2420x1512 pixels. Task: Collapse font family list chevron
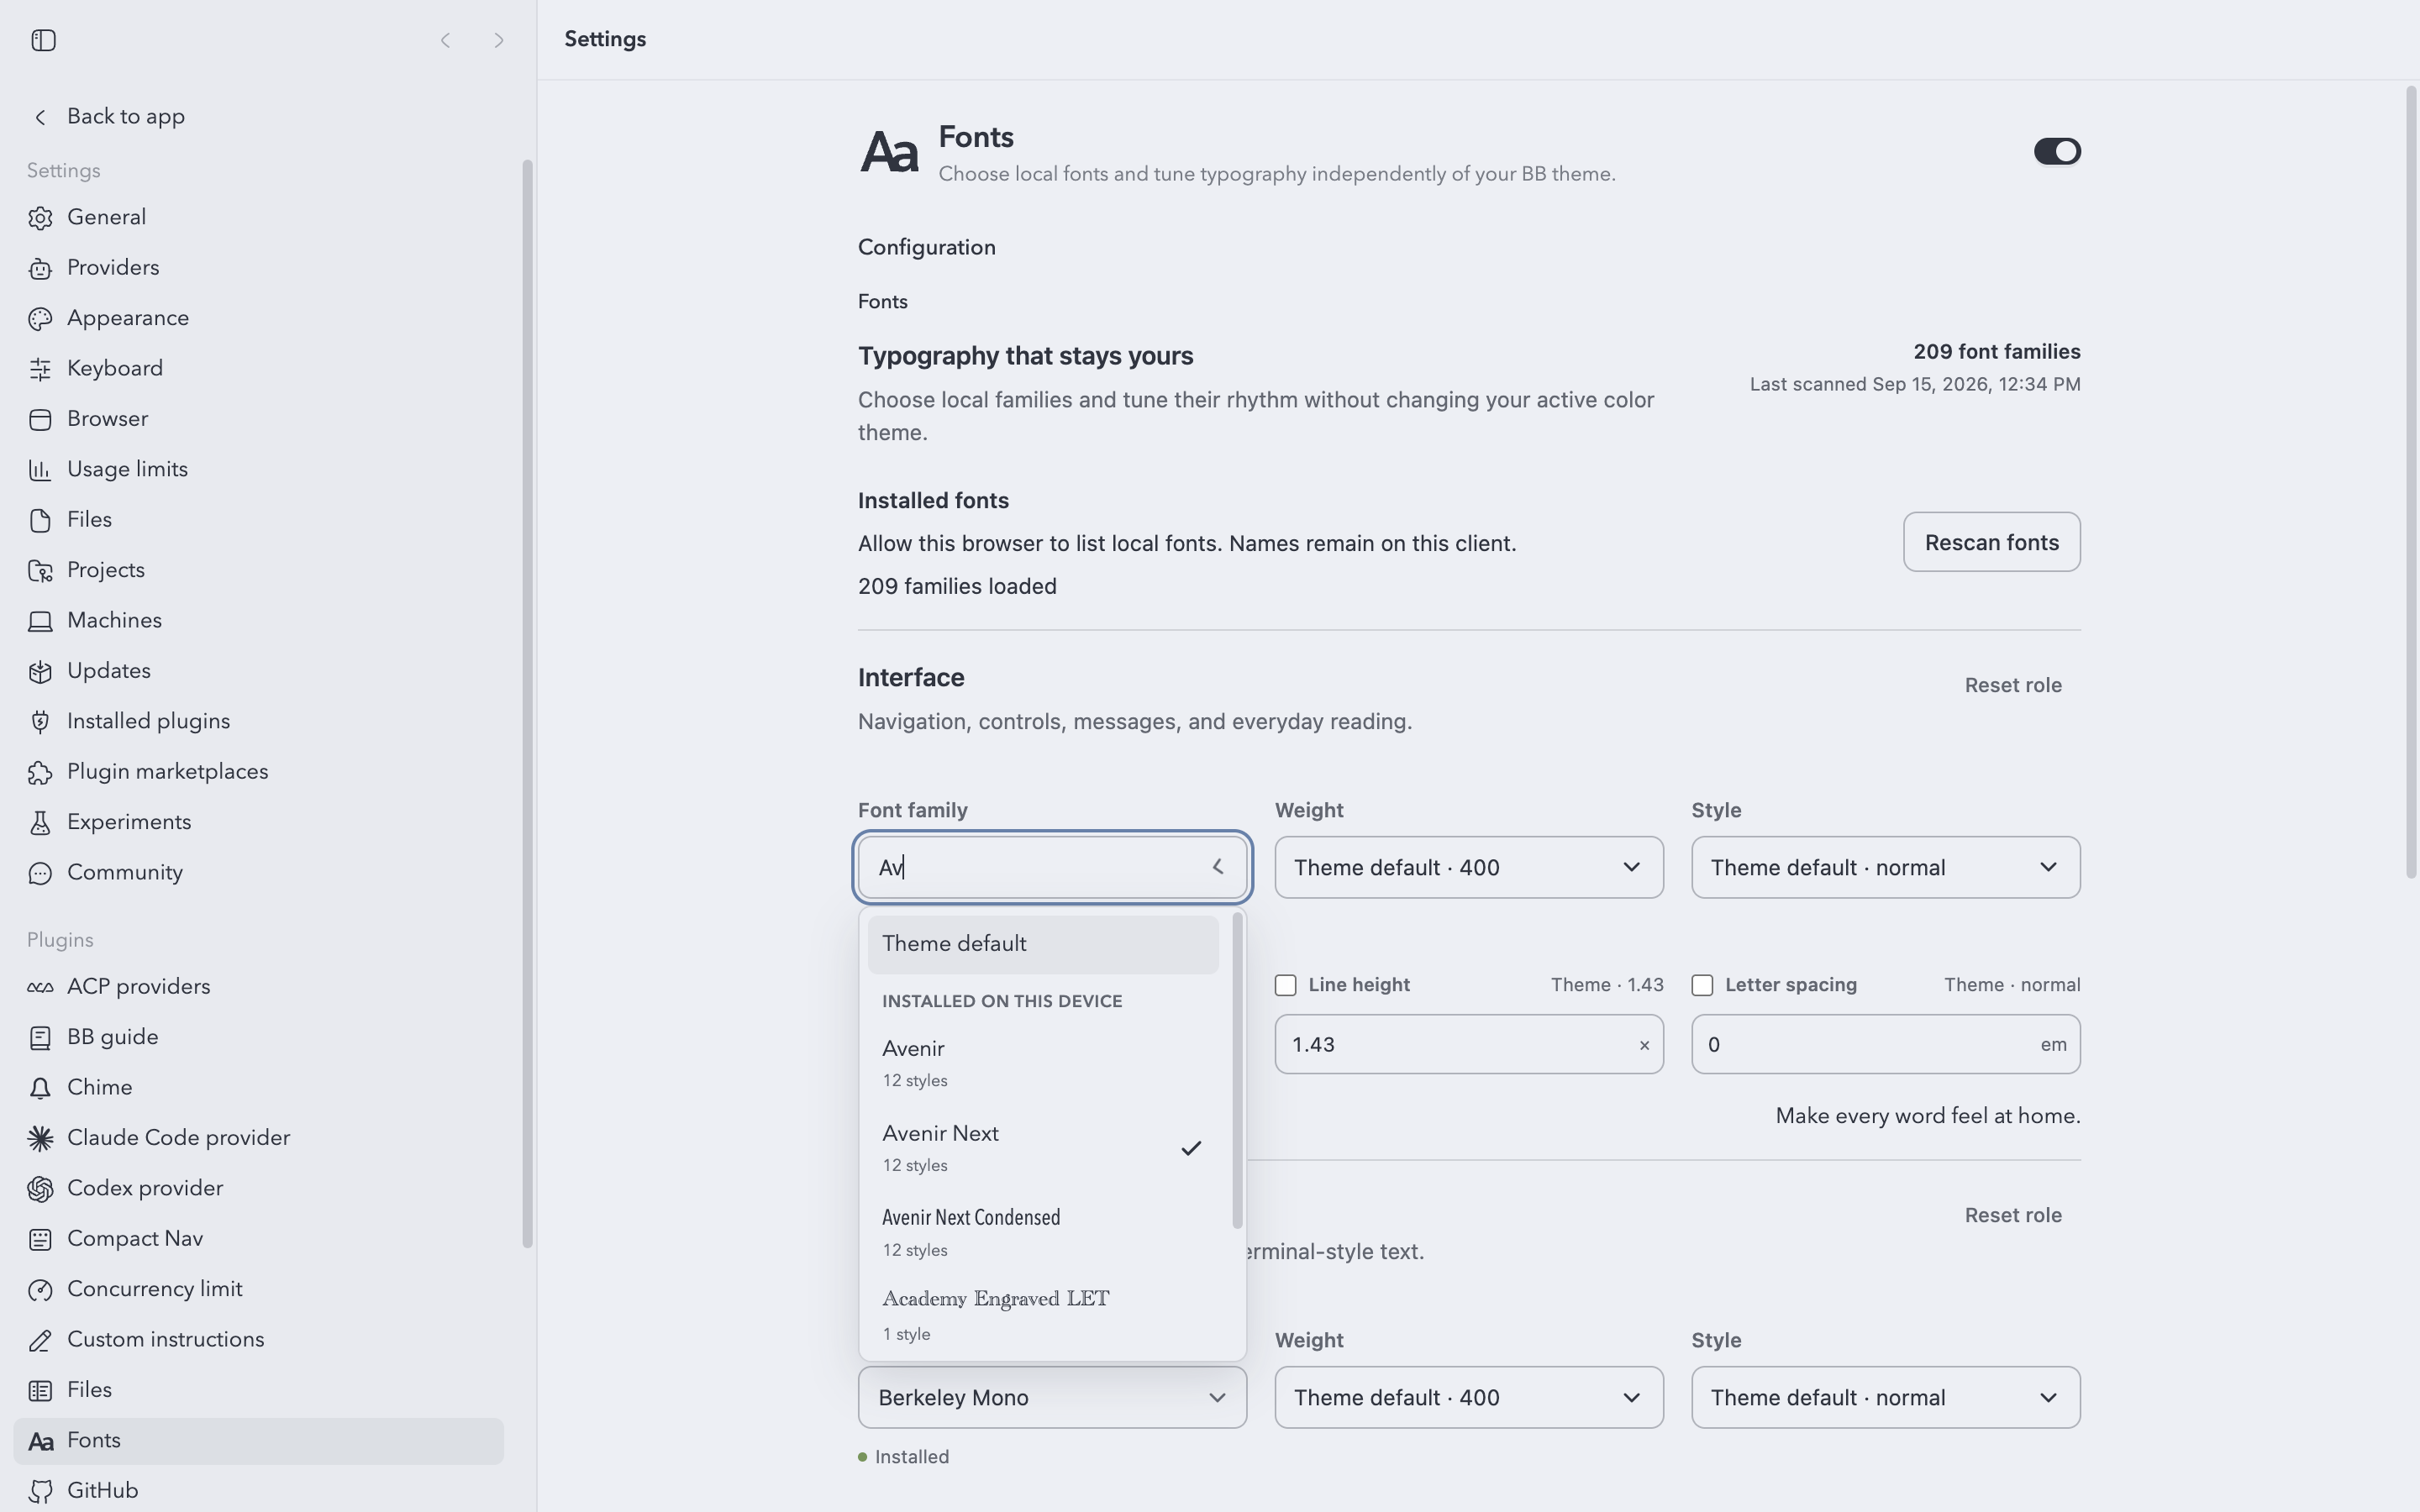point(1217,867)
